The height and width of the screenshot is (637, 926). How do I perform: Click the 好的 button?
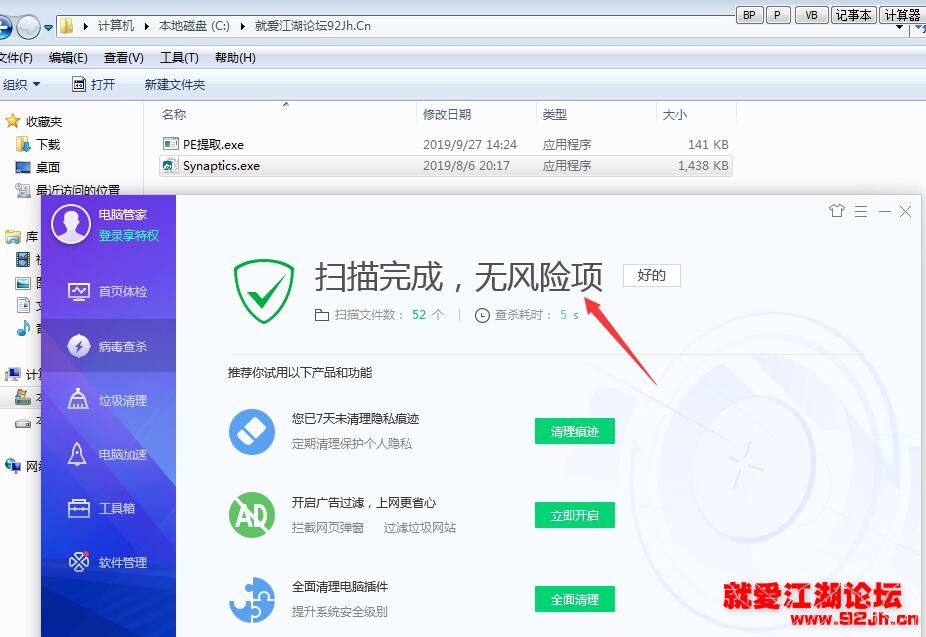(651, 275)
